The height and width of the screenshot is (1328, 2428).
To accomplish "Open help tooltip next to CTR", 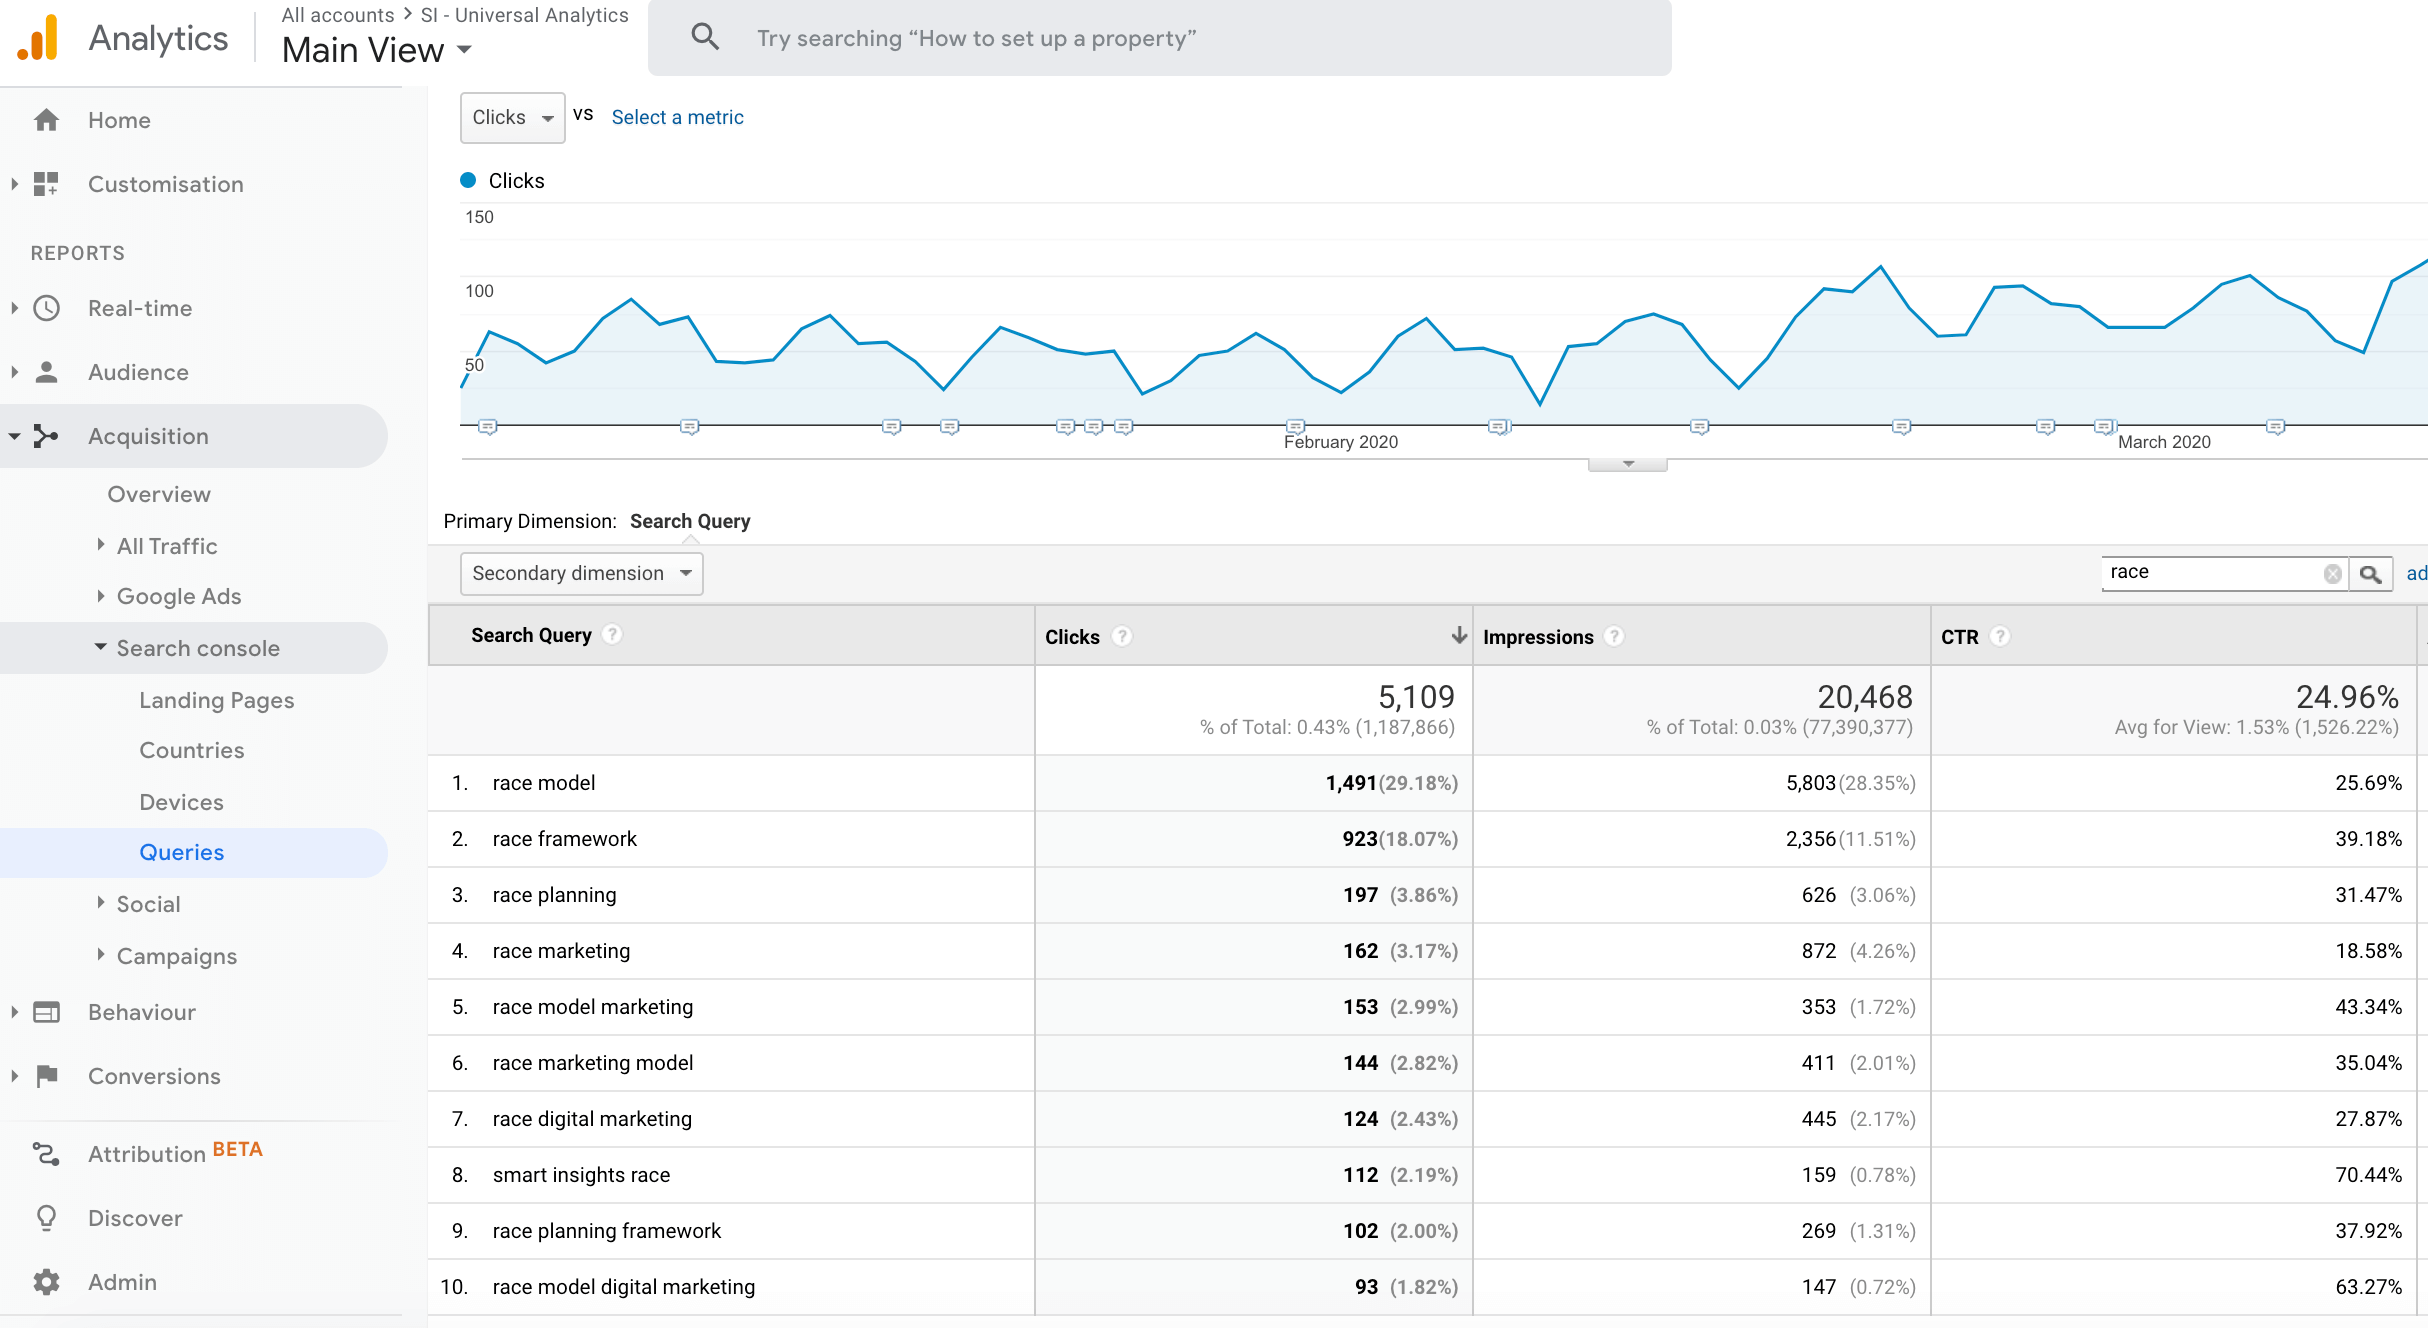I will coord(2000,637).
